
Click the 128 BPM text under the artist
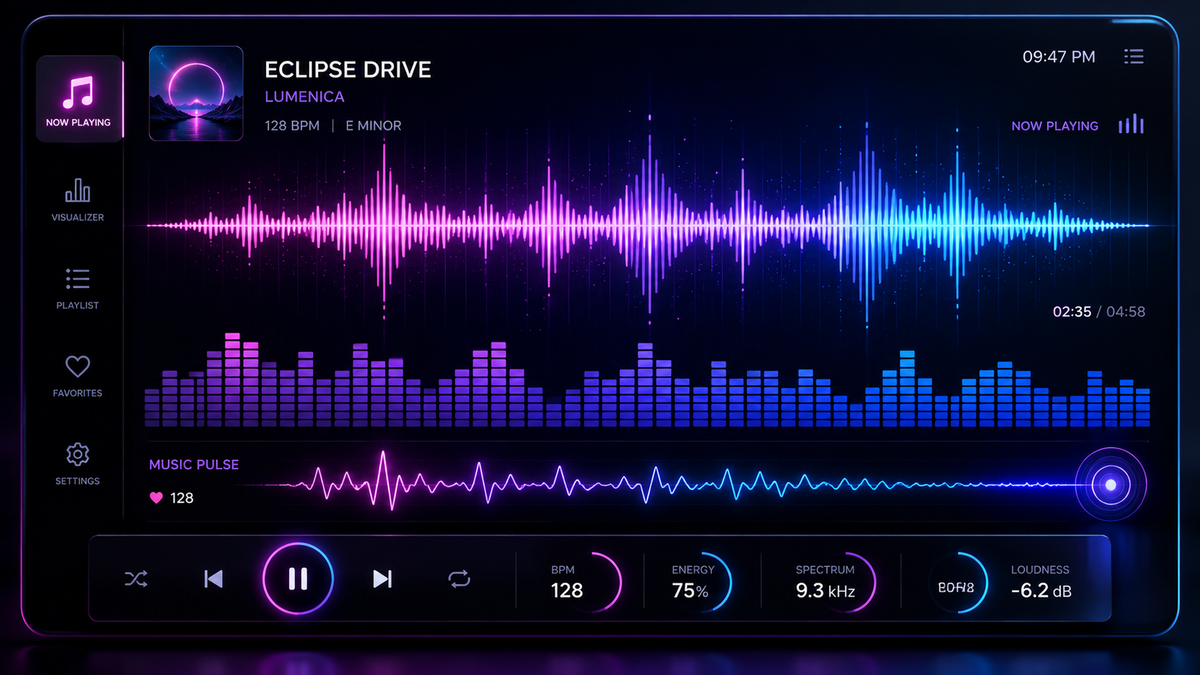[x=291, y=126]
